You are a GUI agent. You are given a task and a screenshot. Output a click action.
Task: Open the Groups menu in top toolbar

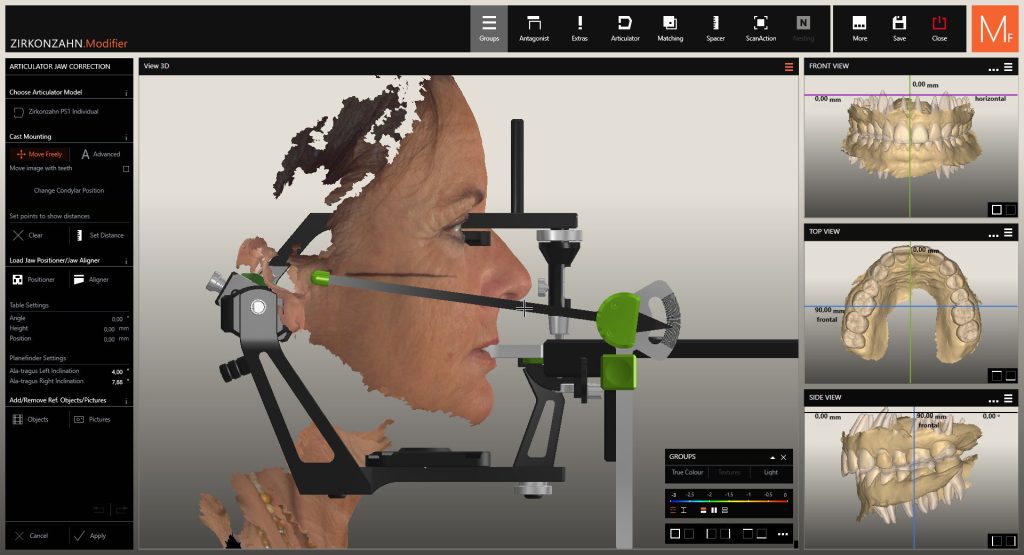point(489,27)
